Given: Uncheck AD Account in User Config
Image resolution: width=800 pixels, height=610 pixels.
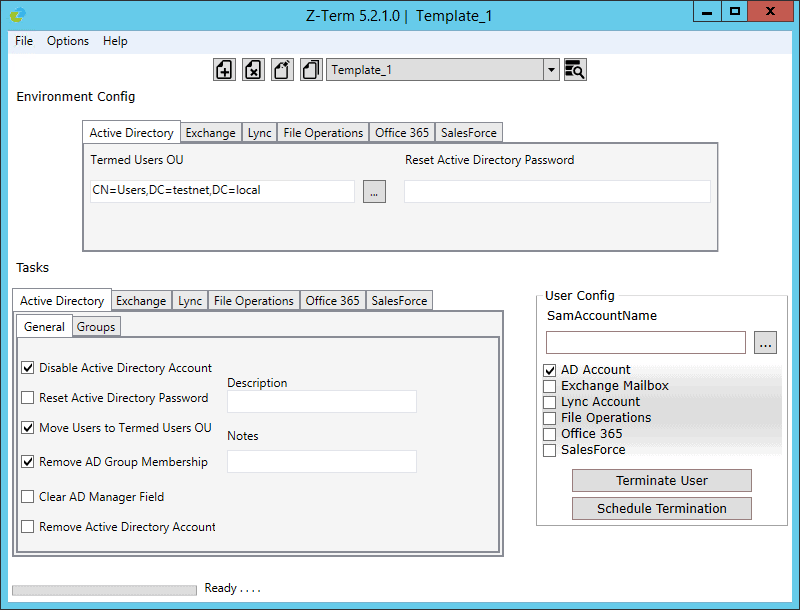Looking at the screenshot, I should [549, 370].
